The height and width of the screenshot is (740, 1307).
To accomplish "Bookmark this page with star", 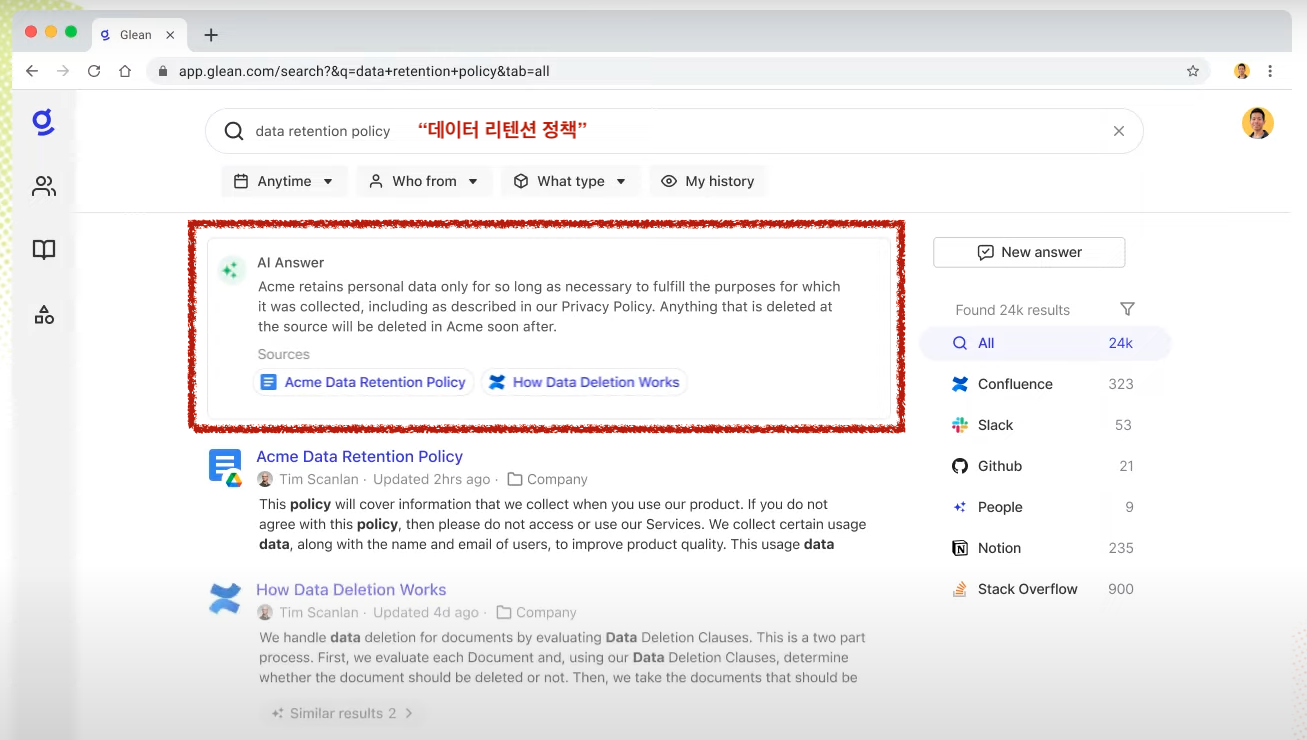I will coord(1193,71).
